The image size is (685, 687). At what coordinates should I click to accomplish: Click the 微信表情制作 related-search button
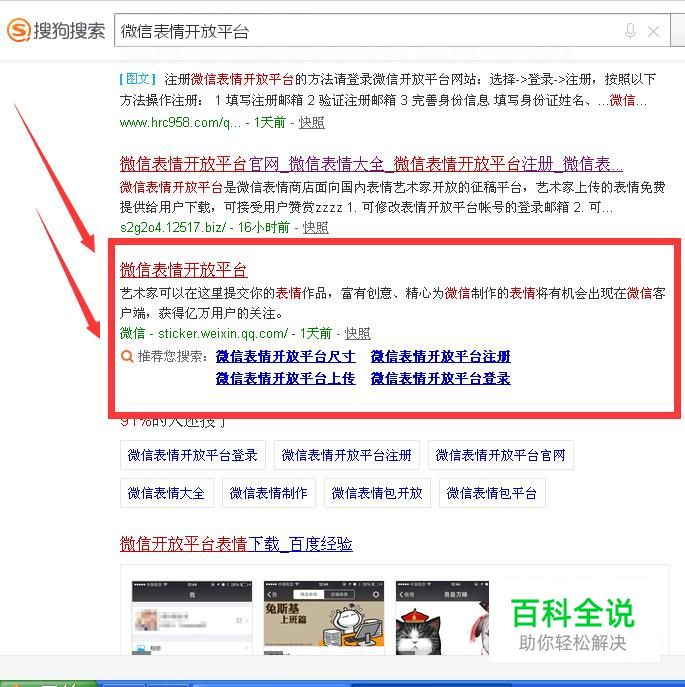[269, 493]
